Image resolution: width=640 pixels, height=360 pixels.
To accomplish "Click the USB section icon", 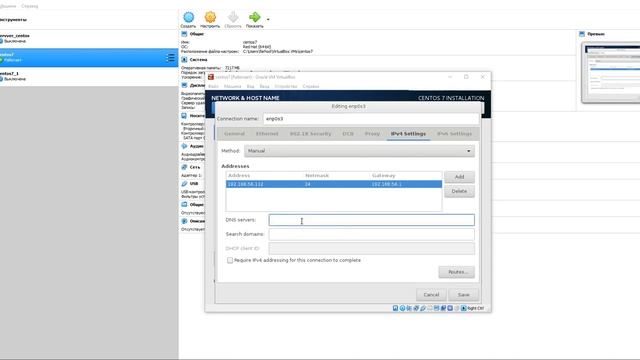I will pyautogui.click(x=184, y=184).
